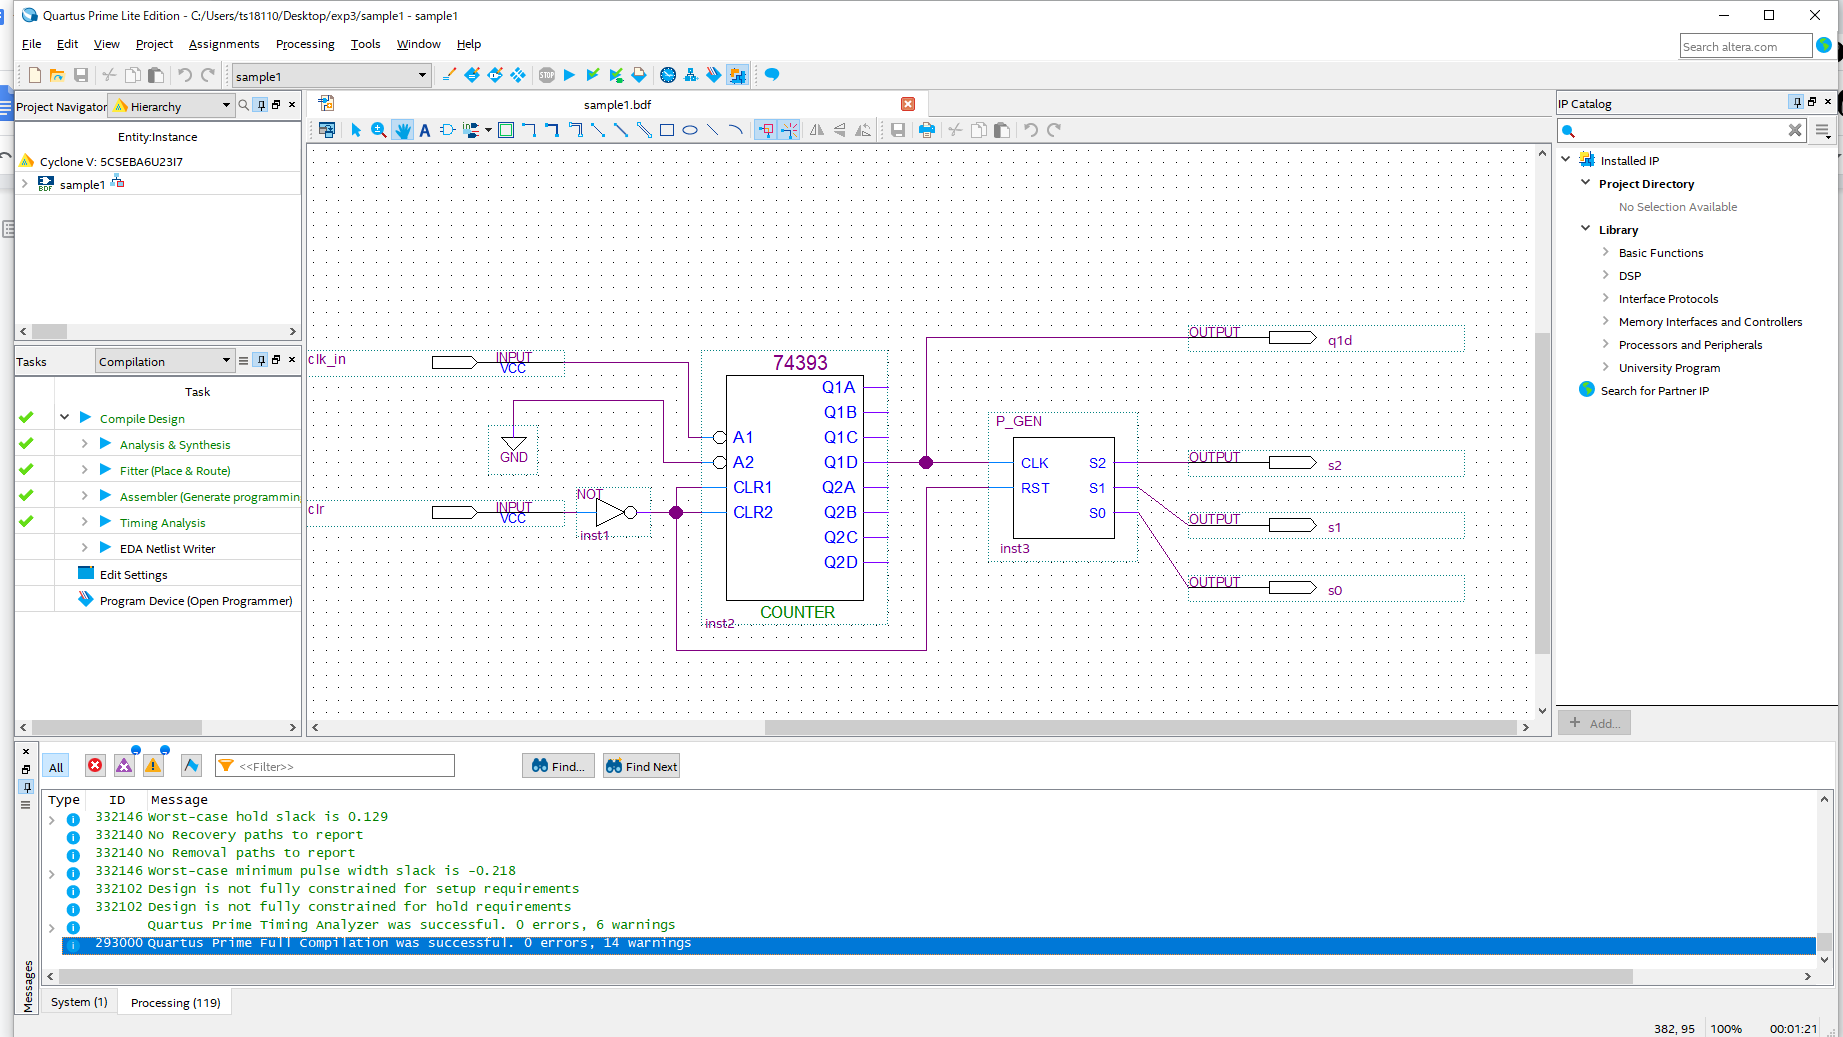Click the Find Next button
The height and width of the screenshot is (1037, 1843).
click(641, 766)
